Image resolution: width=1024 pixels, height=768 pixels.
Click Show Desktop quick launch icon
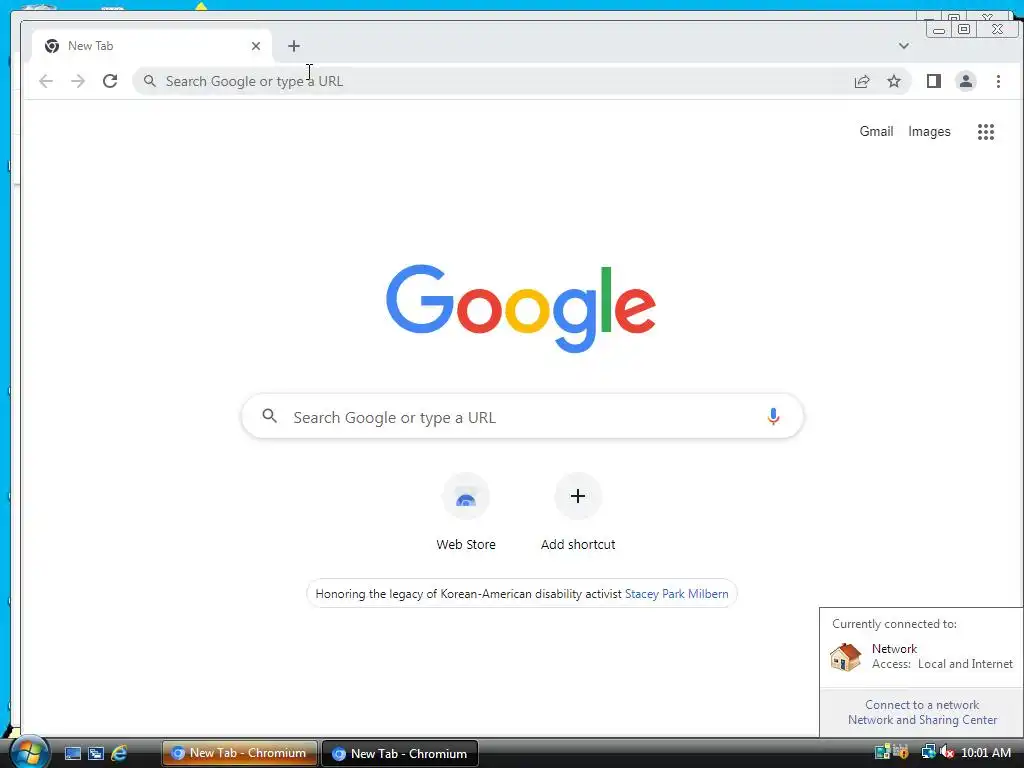(72, 754)
